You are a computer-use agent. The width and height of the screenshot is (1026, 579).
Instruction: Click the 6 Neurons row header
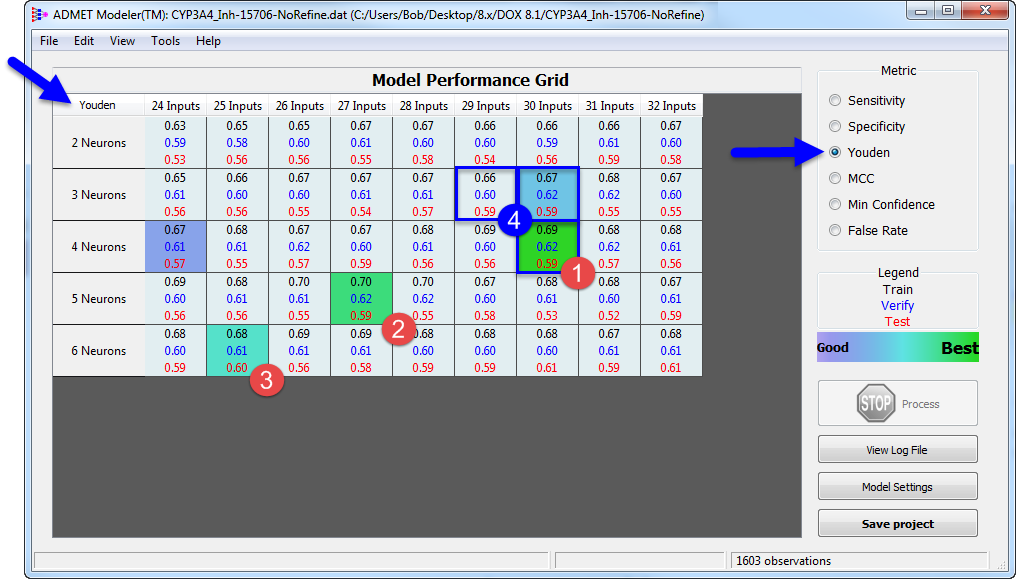click(x=99, y=351)
